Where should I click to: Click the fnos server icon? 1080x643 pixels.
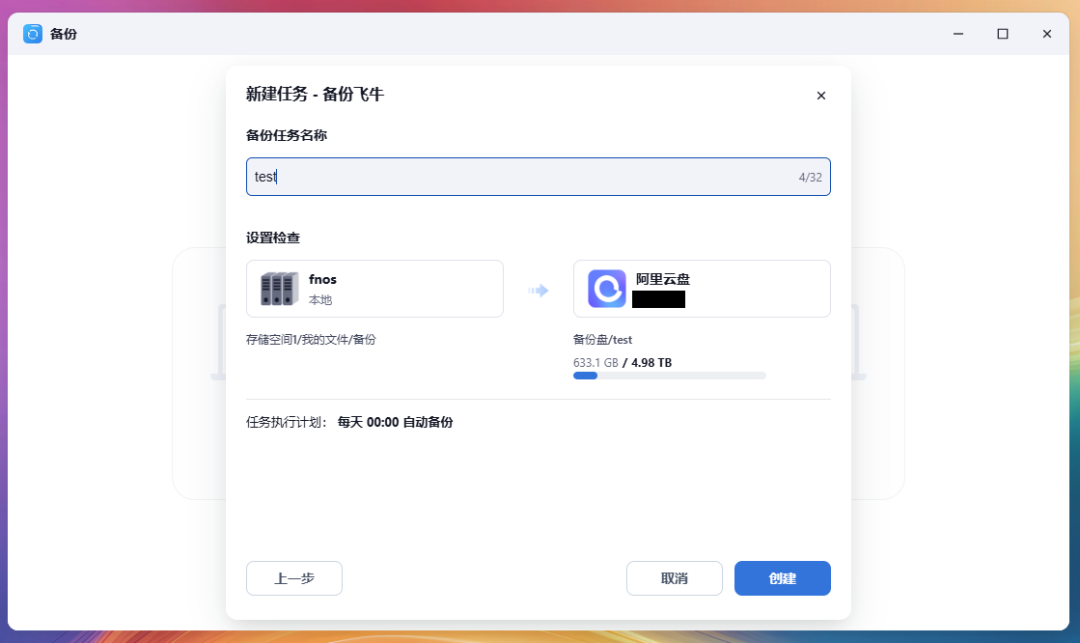[279, 288]
